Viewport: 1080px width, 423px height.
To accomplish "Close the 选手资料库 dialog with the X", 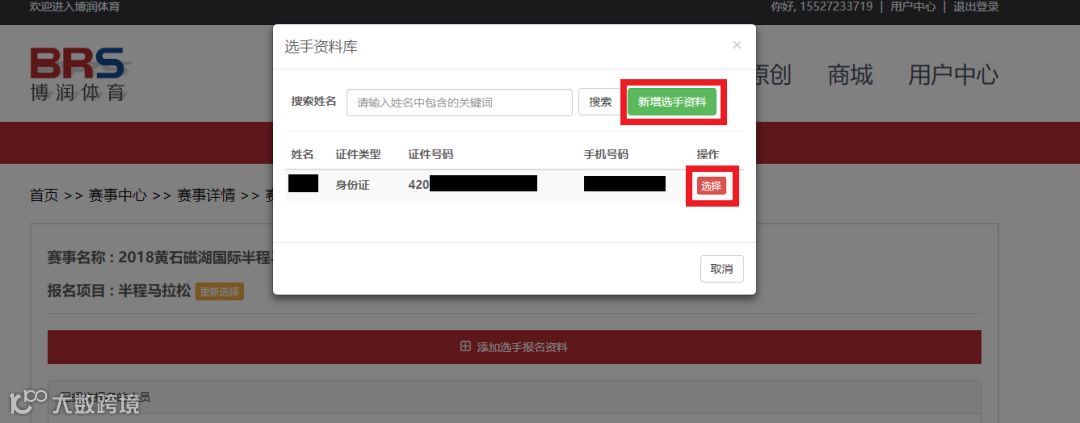I will tap(736, 45).
